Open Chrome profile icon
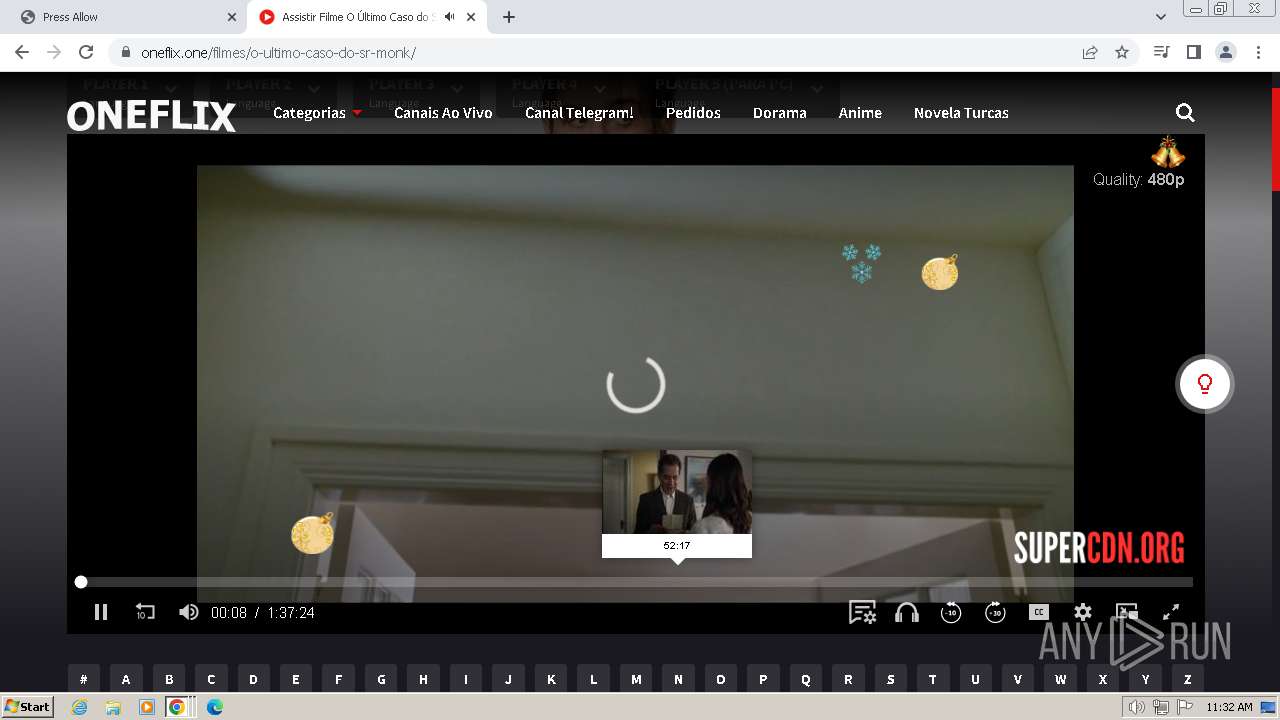 pyautogui.click(x=1225, y=52)
